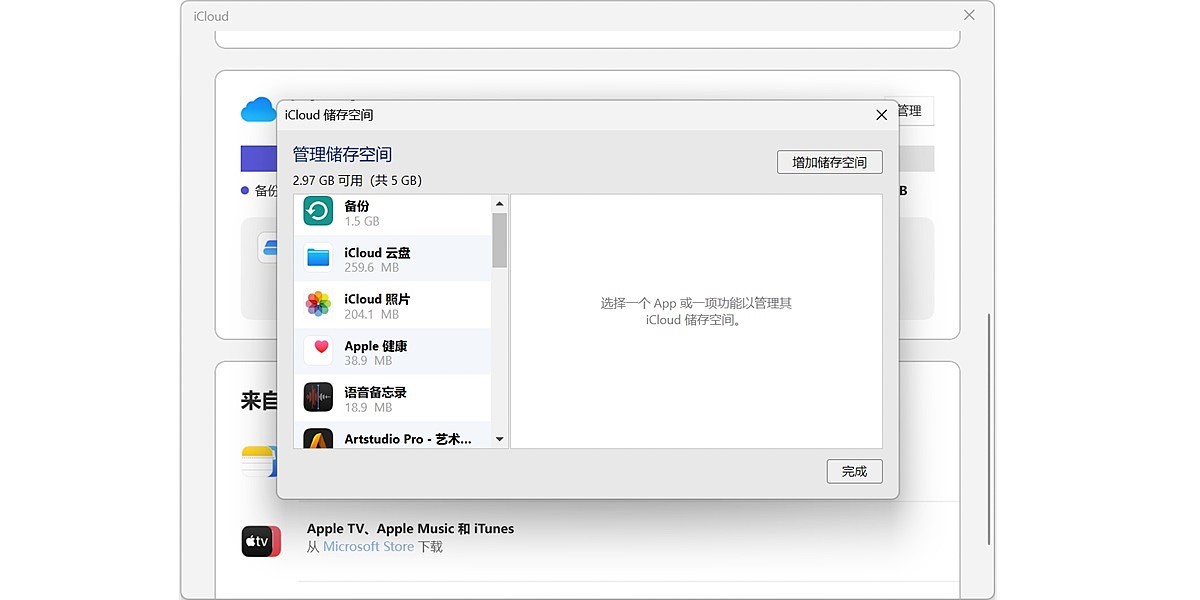The height and width of the screenshot is (600, 1200).
Task: Click the blue iCloud cloud icon
Action: pyautogui.click(x=258, y=108)
